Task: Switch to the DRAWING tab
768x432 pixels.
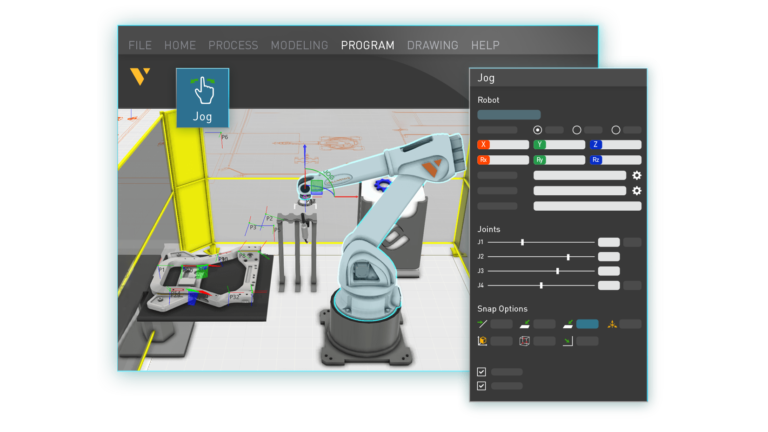Action: click(432, 45)
